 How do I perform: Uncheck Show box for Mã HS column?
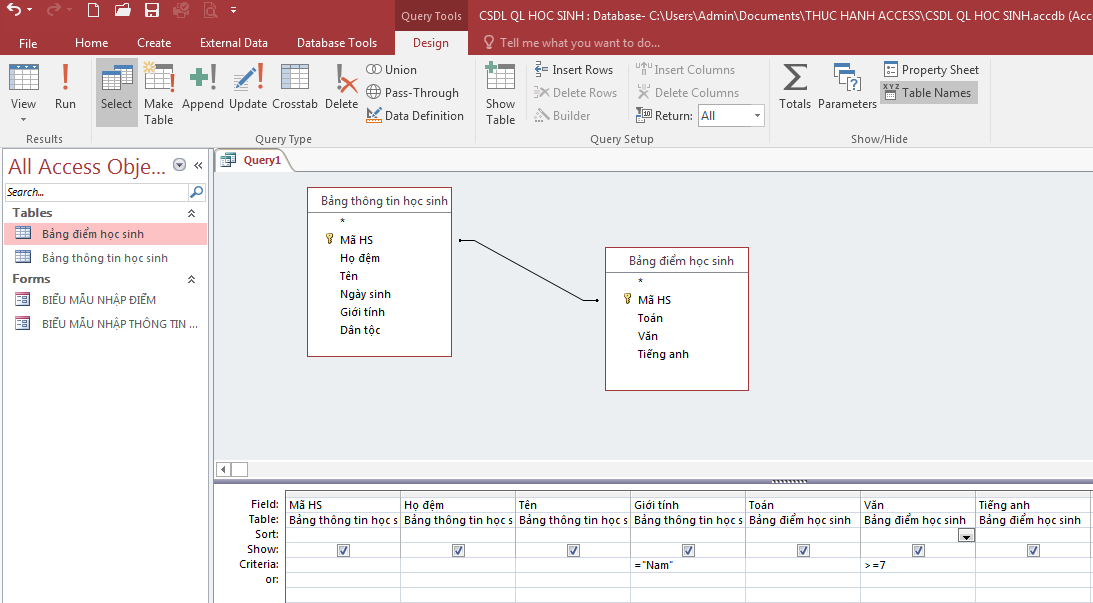[x=343, y=550]
